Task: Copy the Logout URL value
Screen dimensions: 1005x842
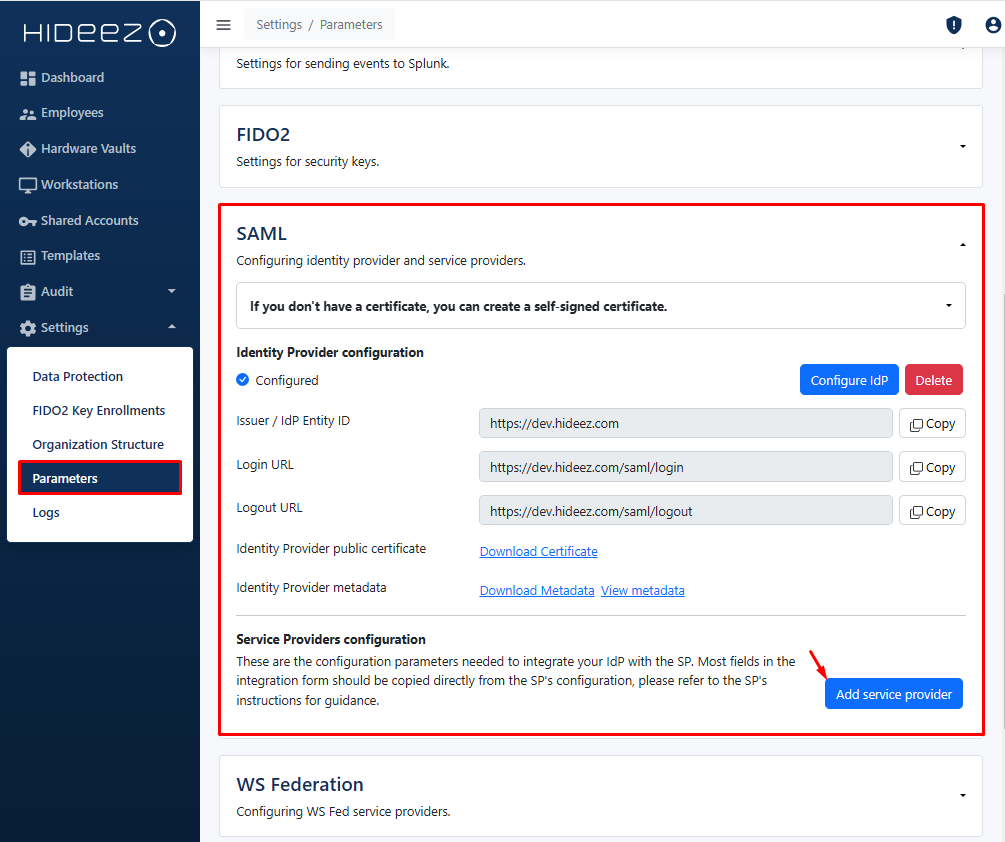Action: 932,512
